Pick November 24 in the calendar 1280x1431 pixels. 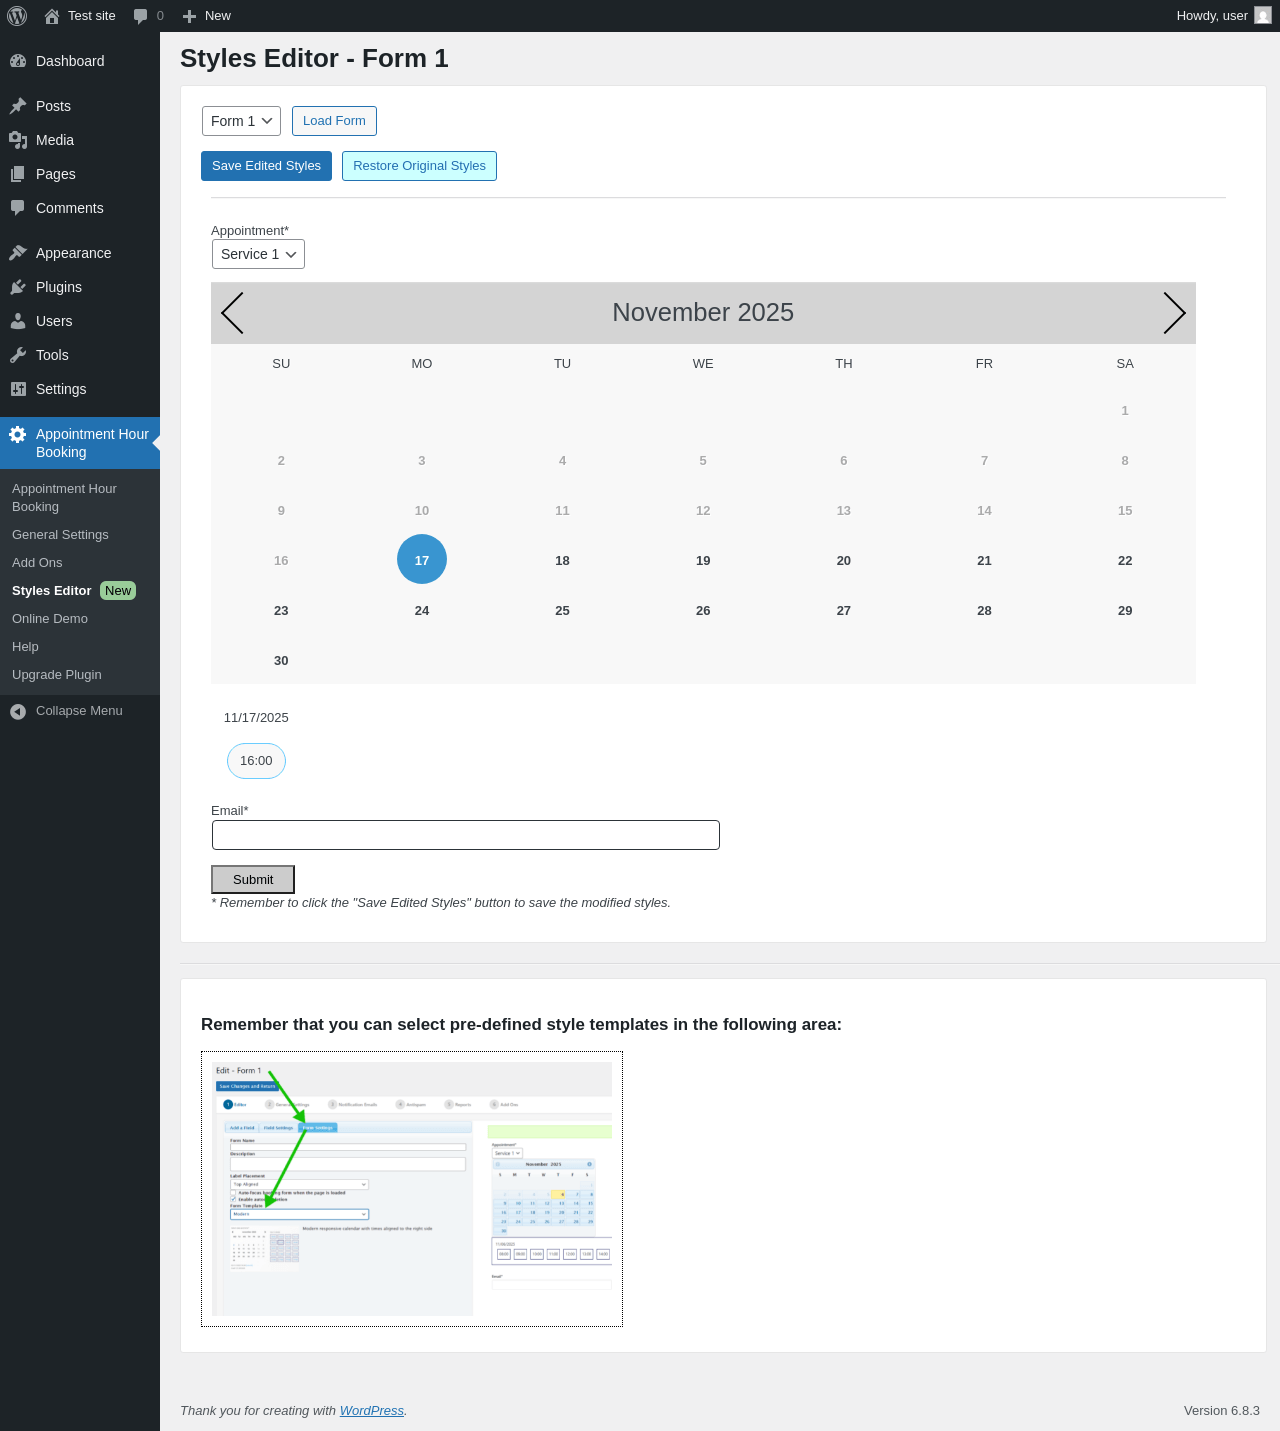tap(422, 610)
